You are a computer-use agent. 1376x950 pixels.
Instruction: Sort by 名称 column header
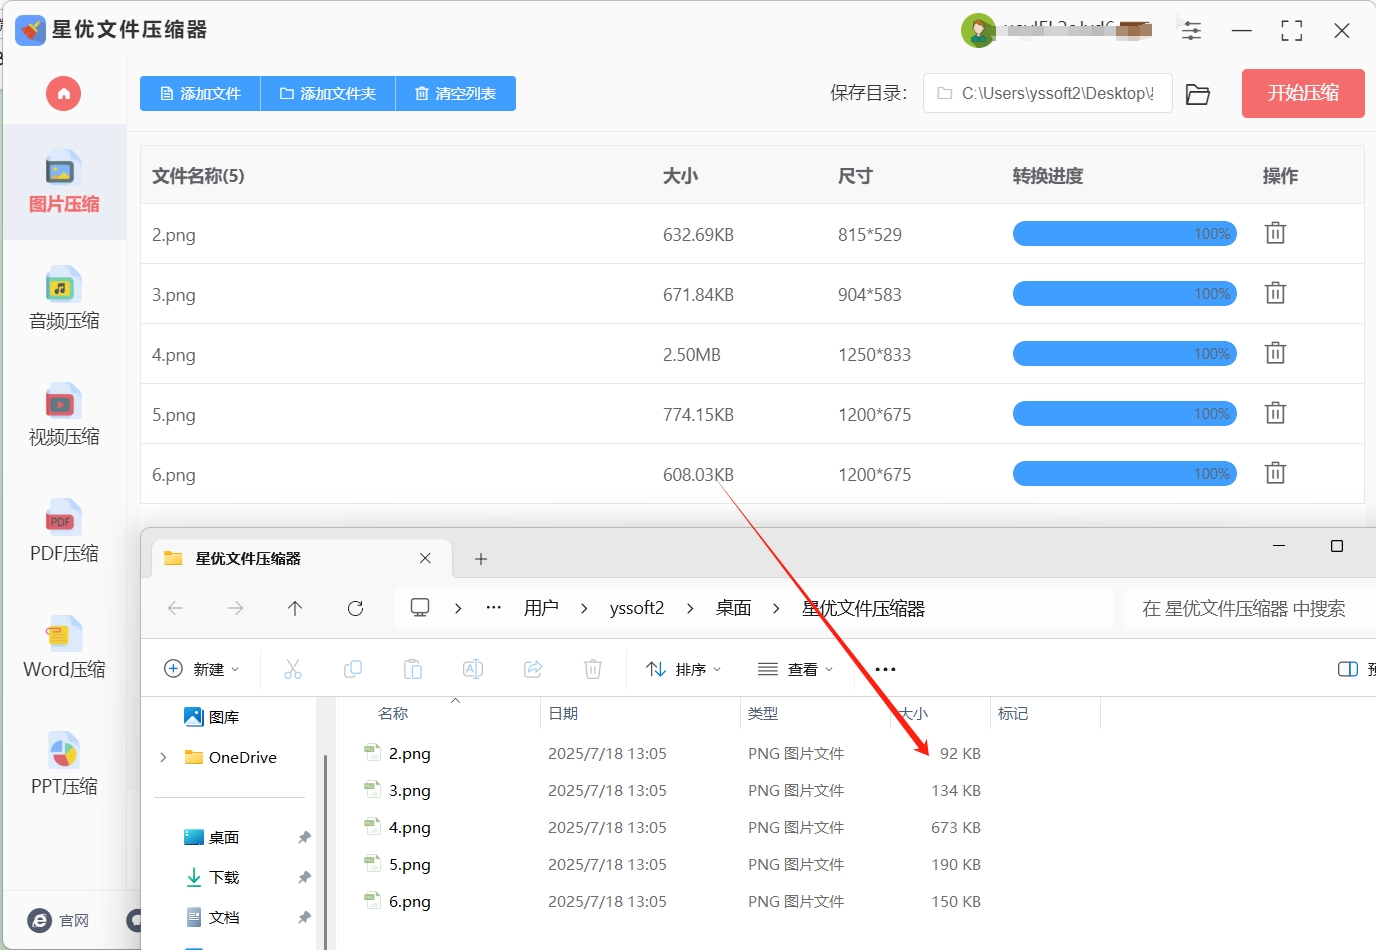(x=393, y=713)
